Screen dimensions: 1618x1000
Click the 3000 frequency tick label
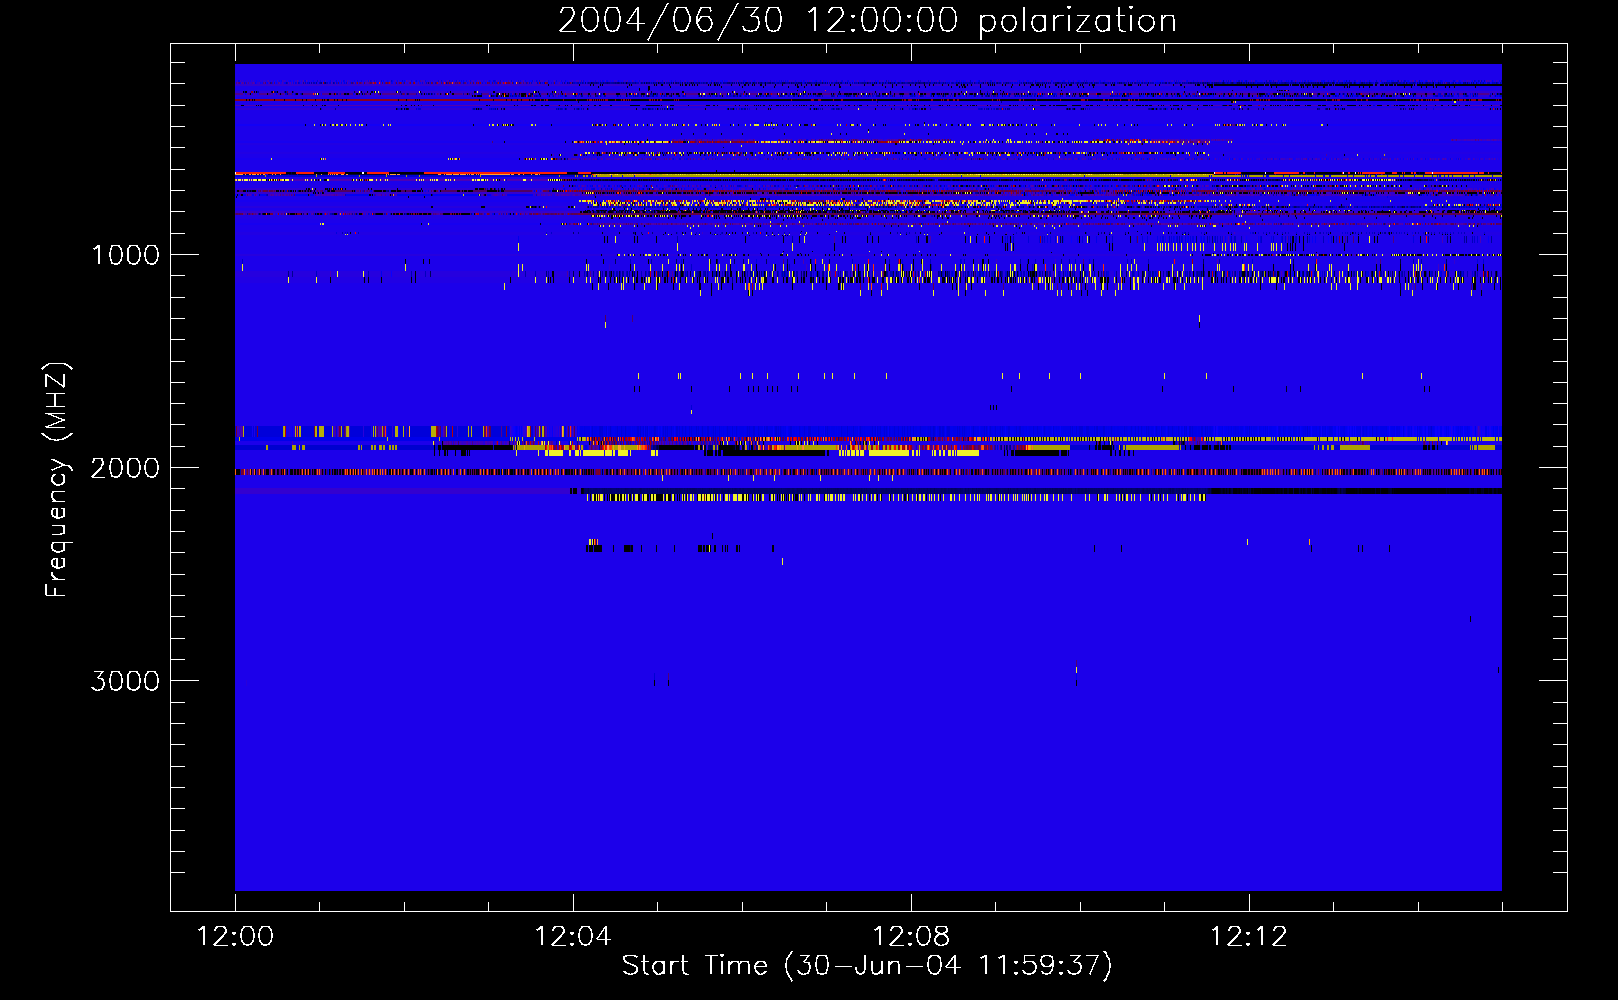125,681
